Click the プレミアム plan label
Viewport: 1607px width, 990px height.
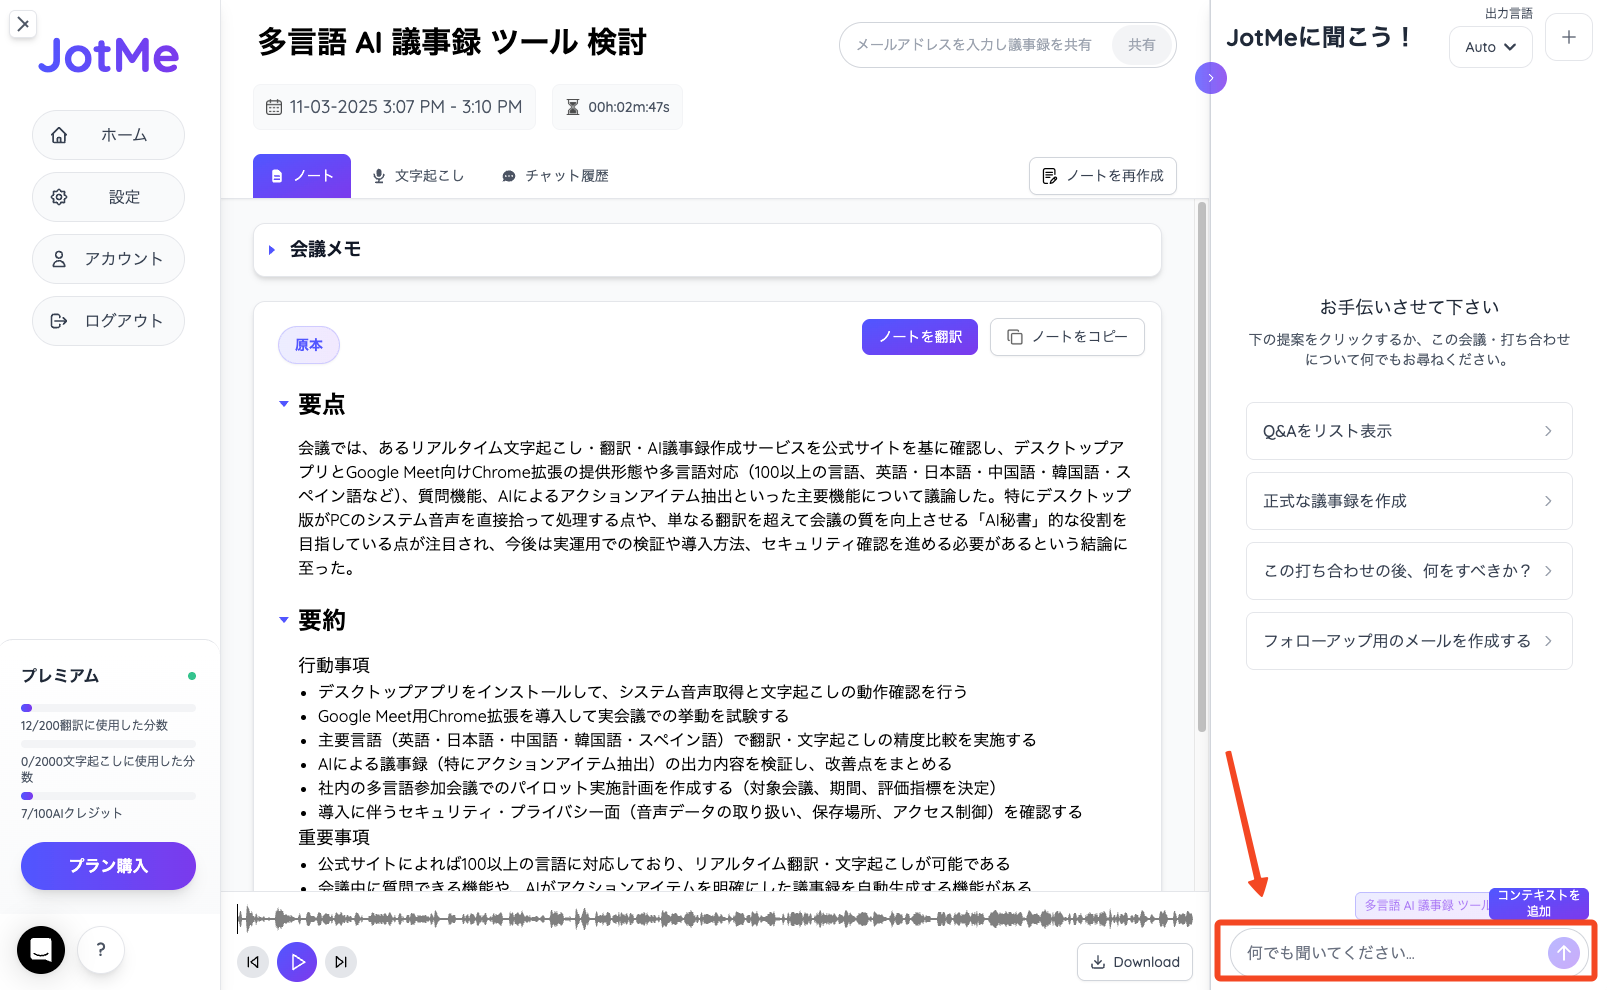pyautogui.click(x=60, y=676)
